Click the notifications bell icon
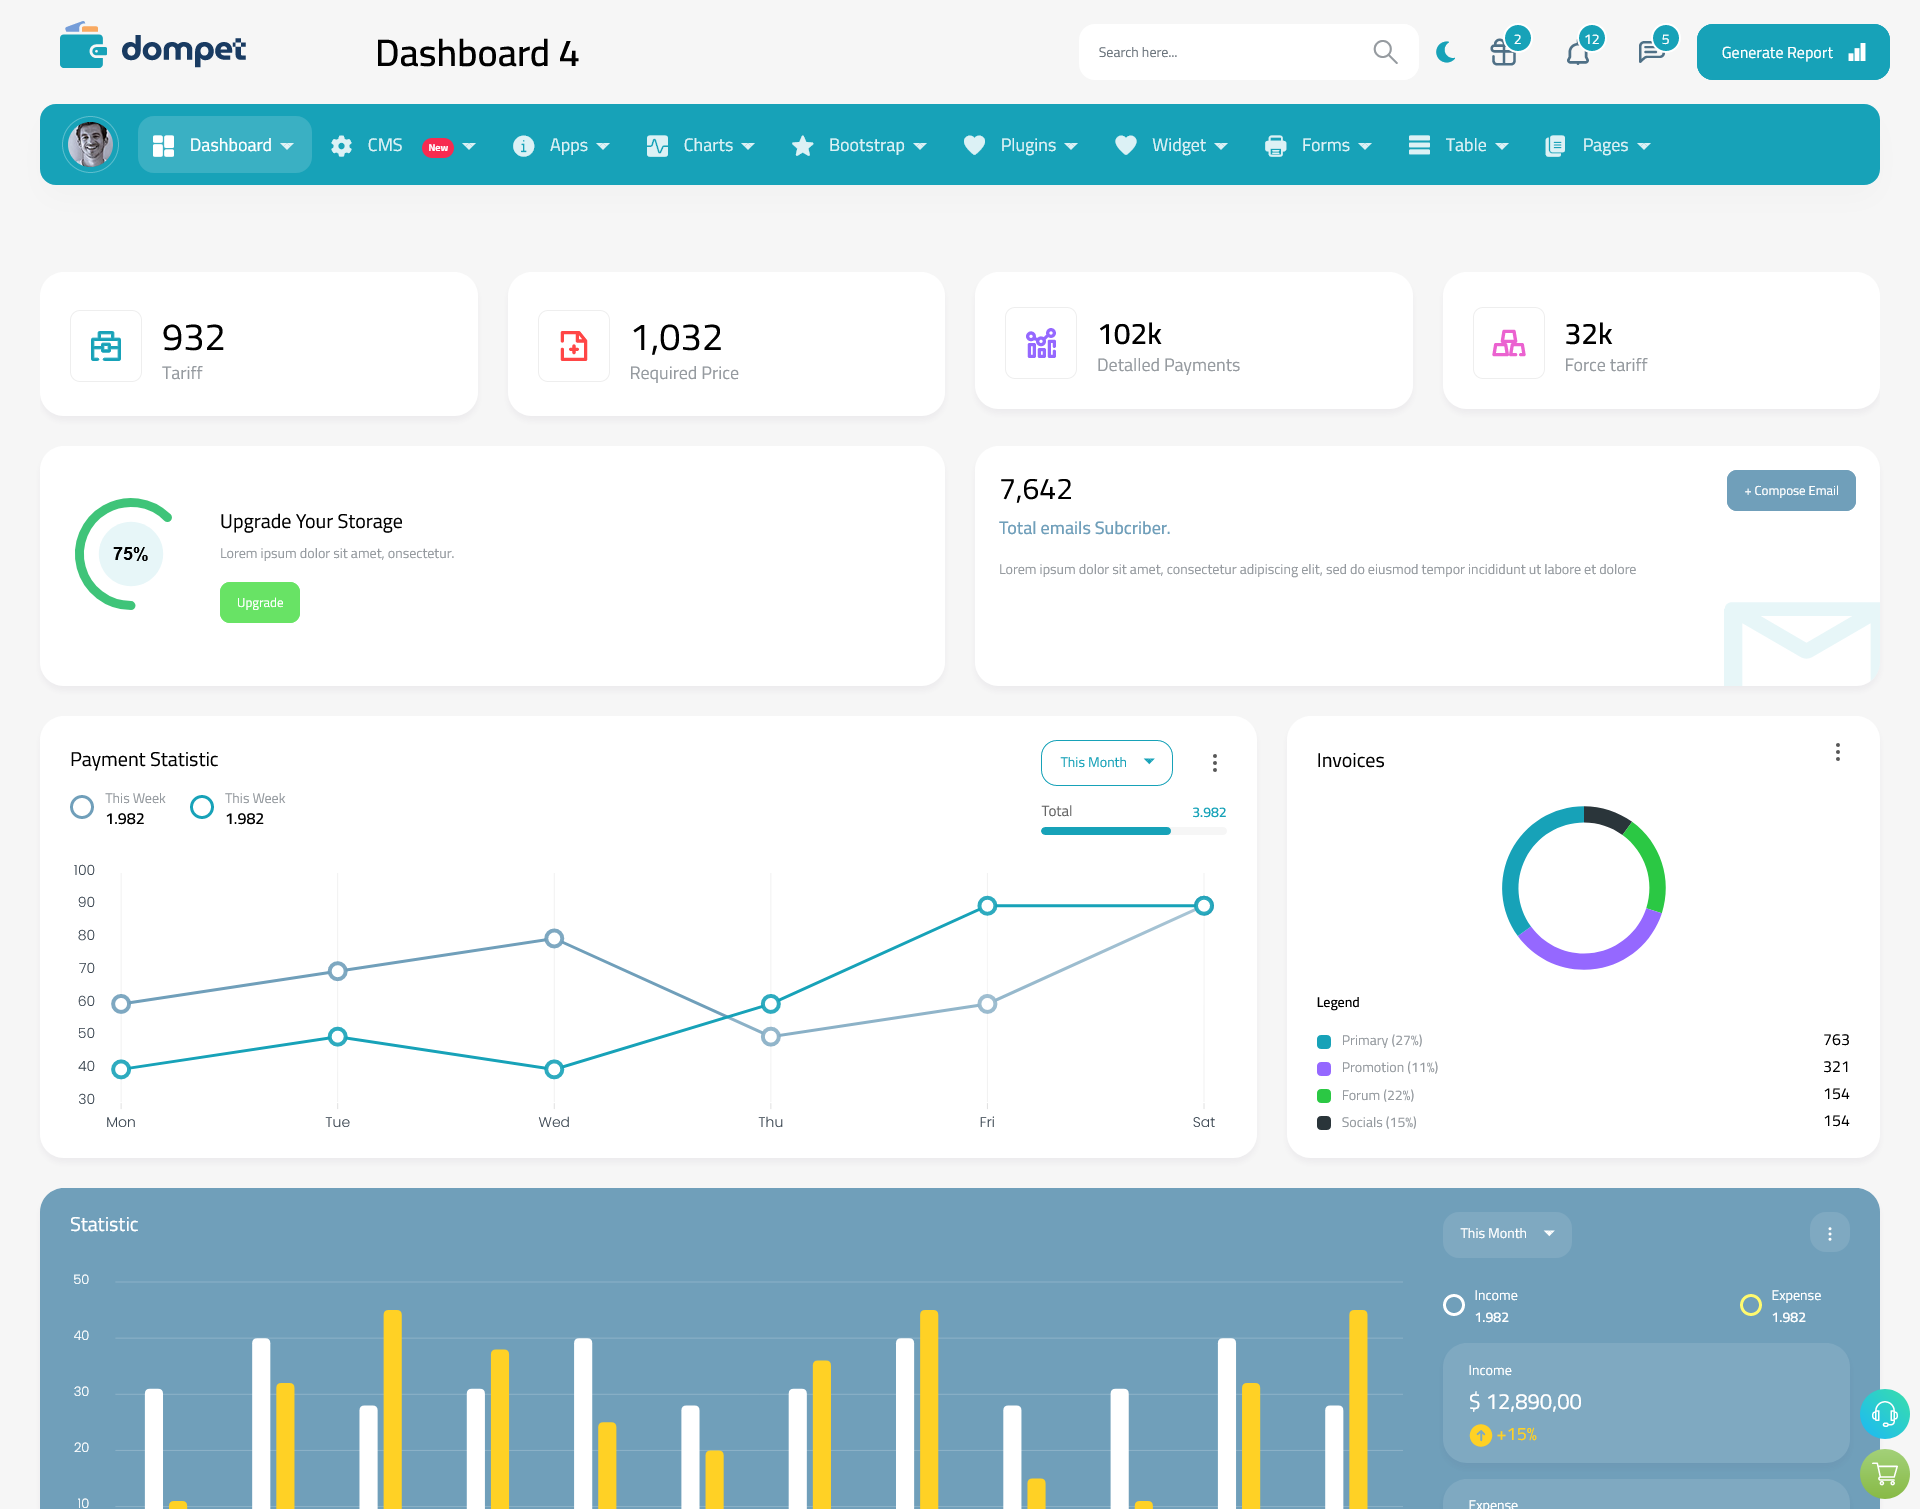Viewport: 1920px width, 1509px height. click(x=1577, y=51)
